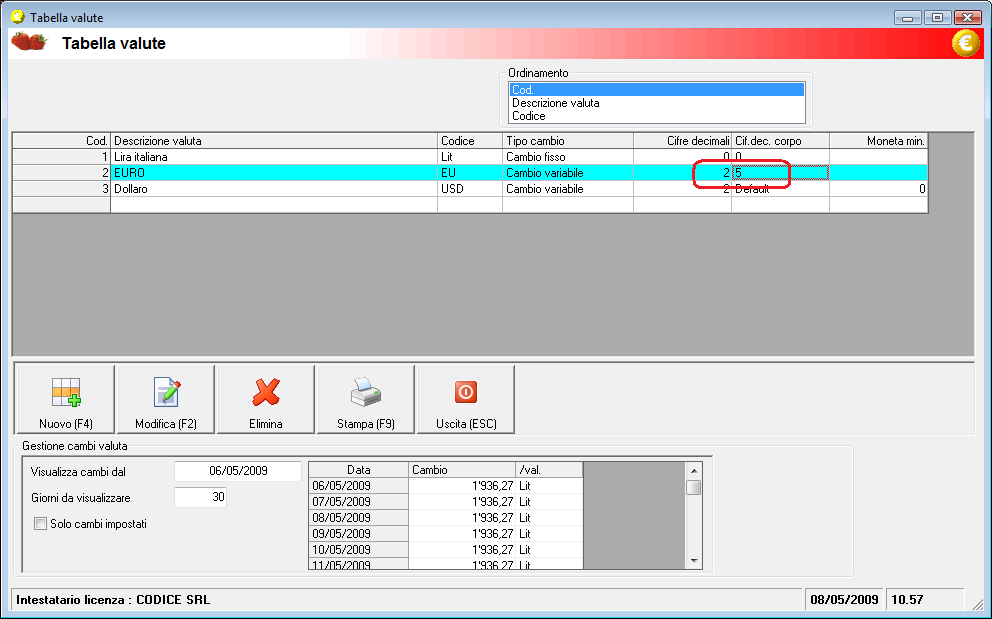Click the Cambio fisso cell
992x619 pixels.
click(567, 156)
